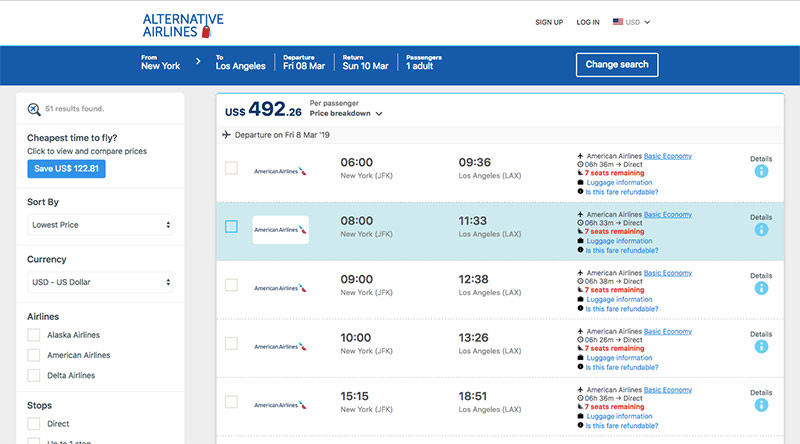Click SIGN UP in the header
Image resolution: width=800 pixels, height=444 pixels.
pos(549,22)
